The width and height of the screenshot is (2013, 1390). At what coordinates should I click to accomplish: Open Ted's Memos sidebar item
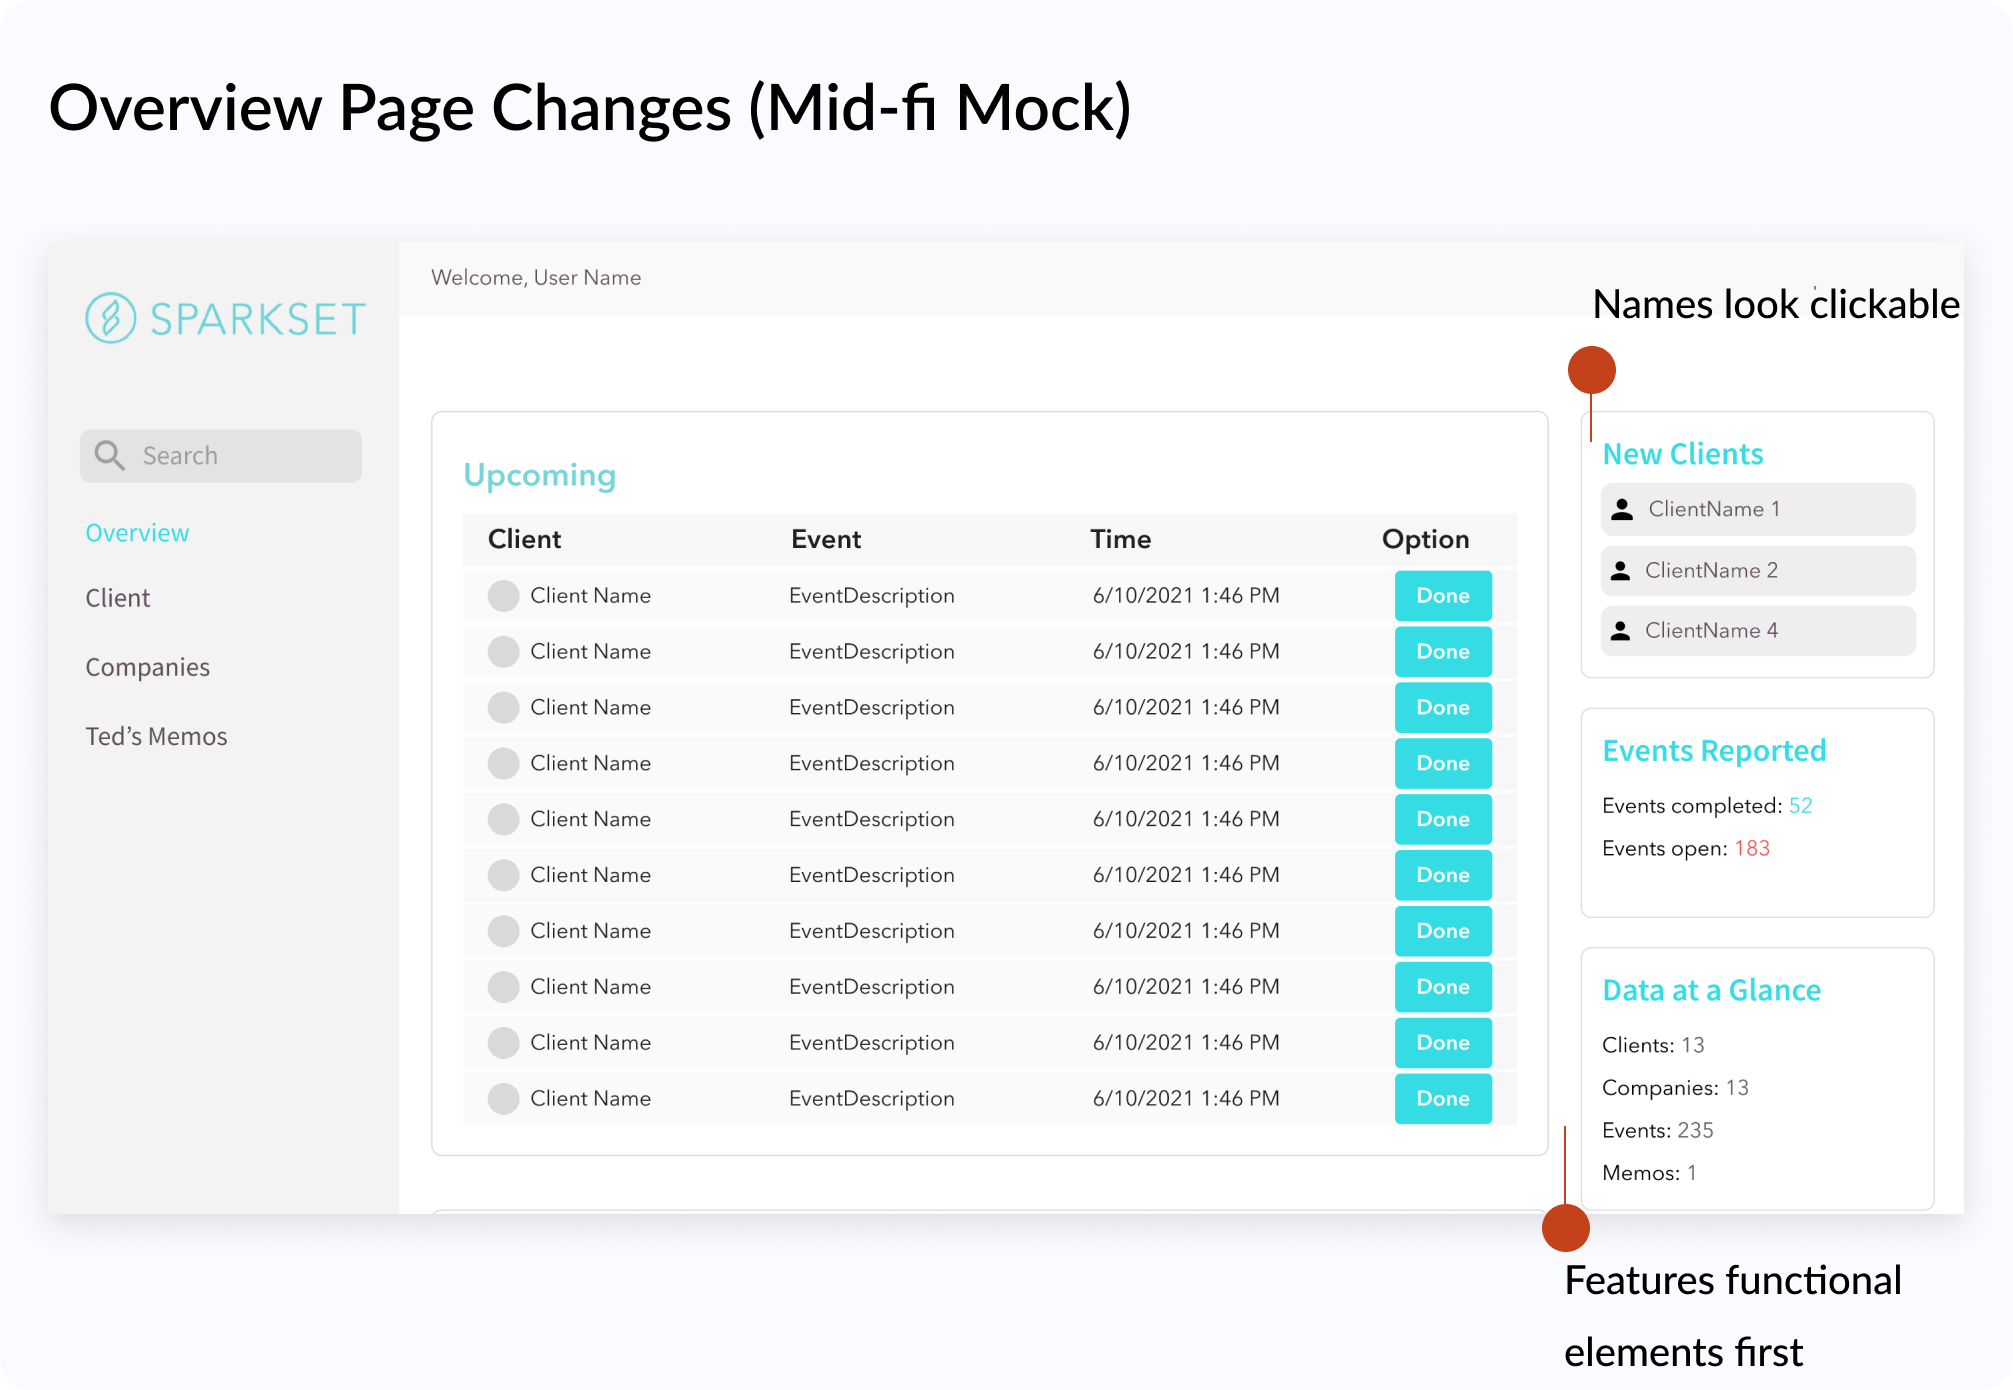(x=156, y=736)
